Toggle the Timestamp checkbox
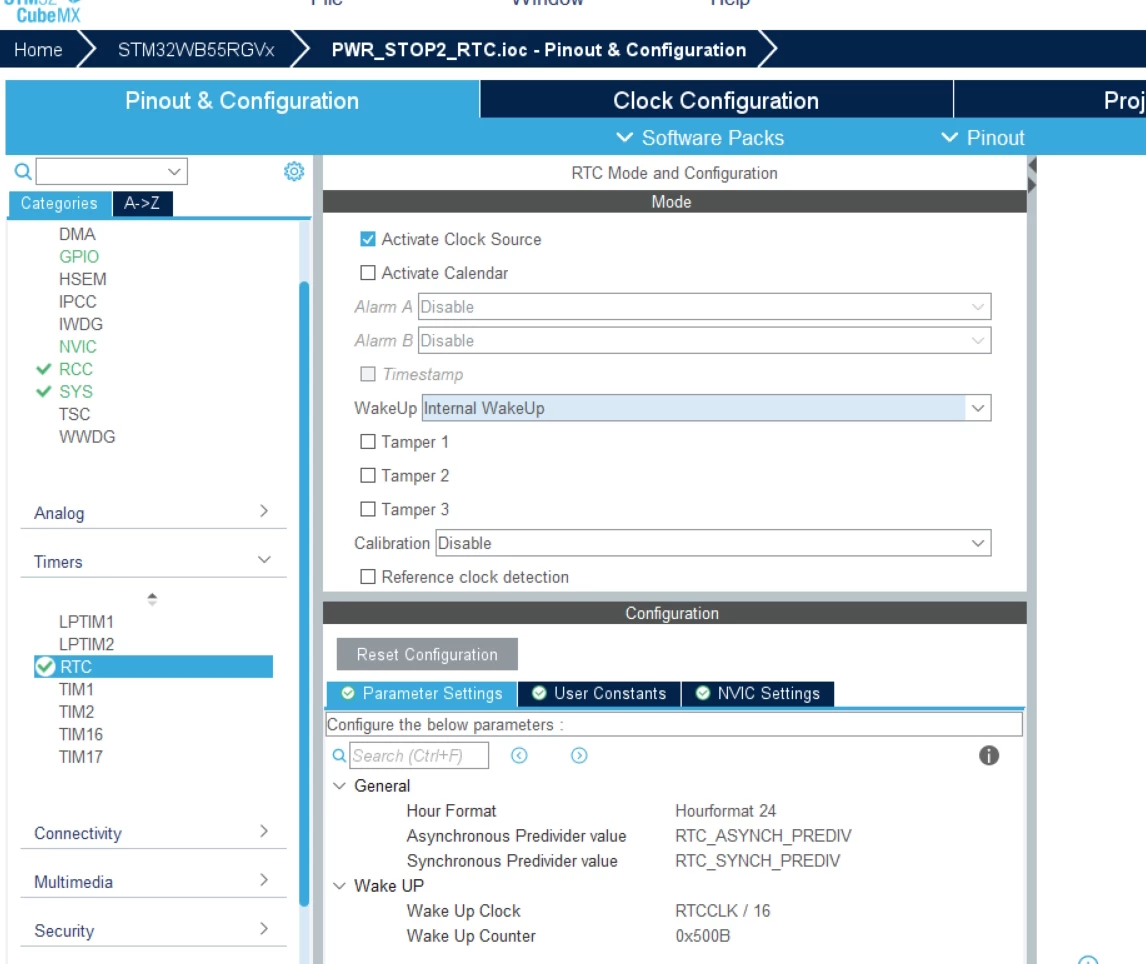This screenshot has width=1146, height=964. coord(368,374)
